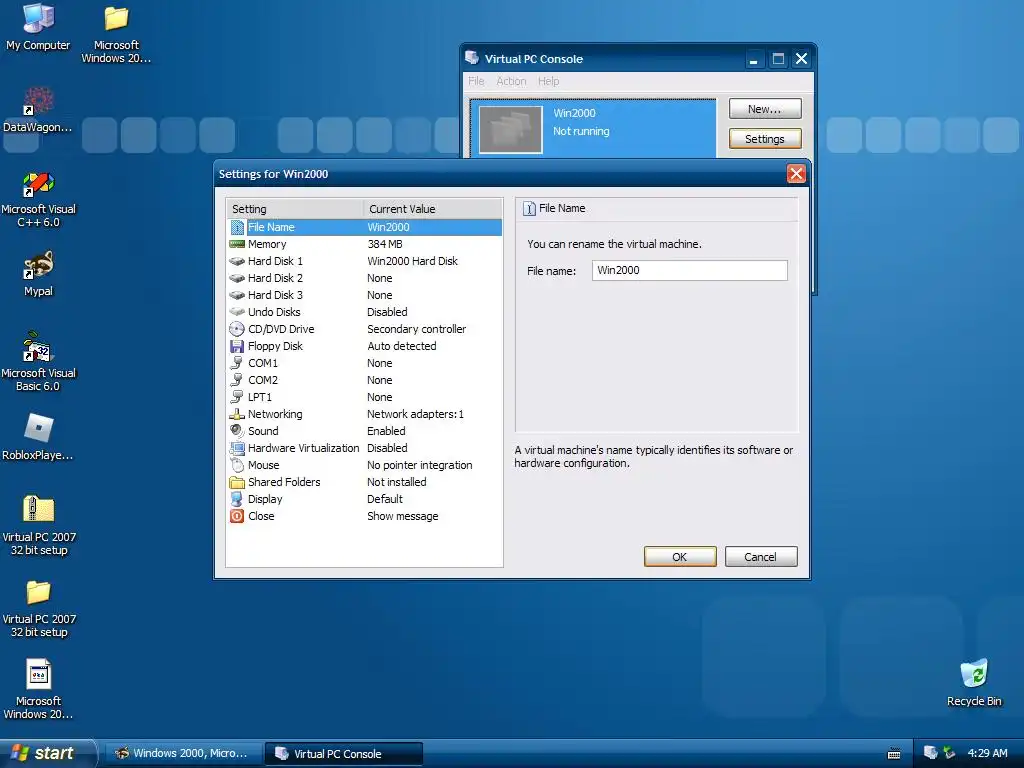Image resolution: width=1024 pixels, height=768 pixels.
Task: Open the Action menu in Virtual PC Console
Action: (x=511, y=81)
